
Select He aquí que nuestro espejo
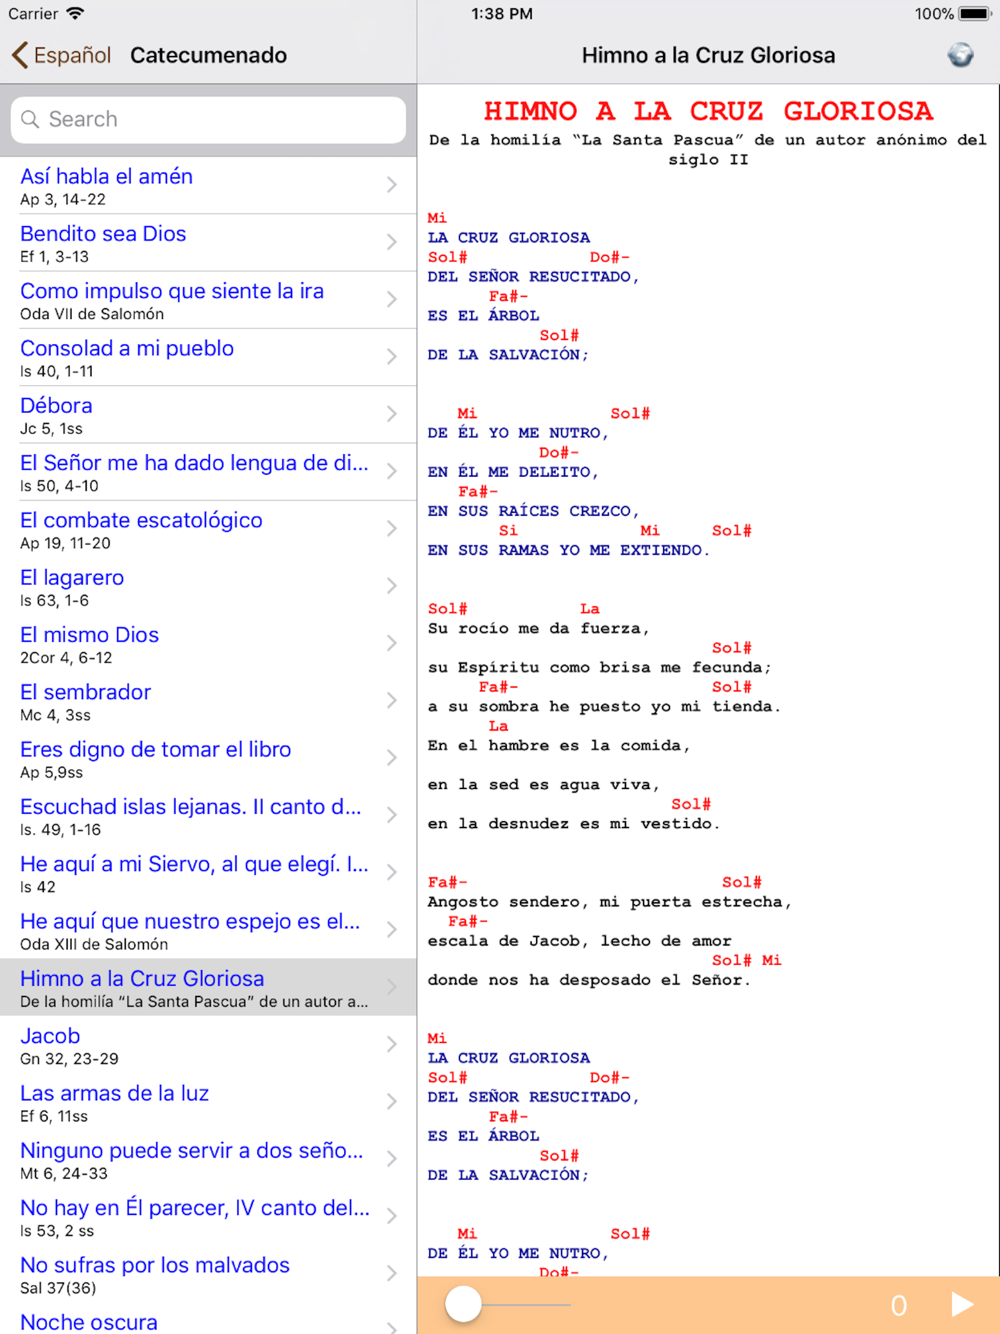208,930
